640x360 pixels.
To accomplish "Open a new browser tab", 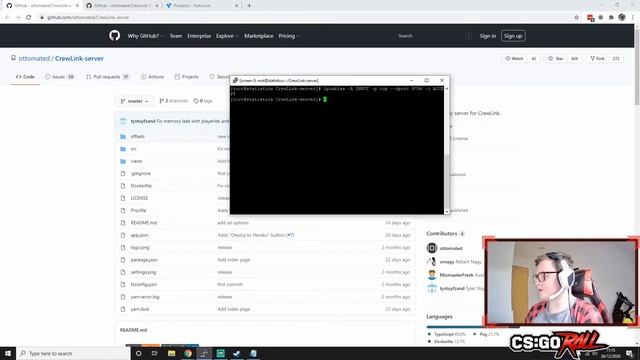I will click(x=249, y=6).
